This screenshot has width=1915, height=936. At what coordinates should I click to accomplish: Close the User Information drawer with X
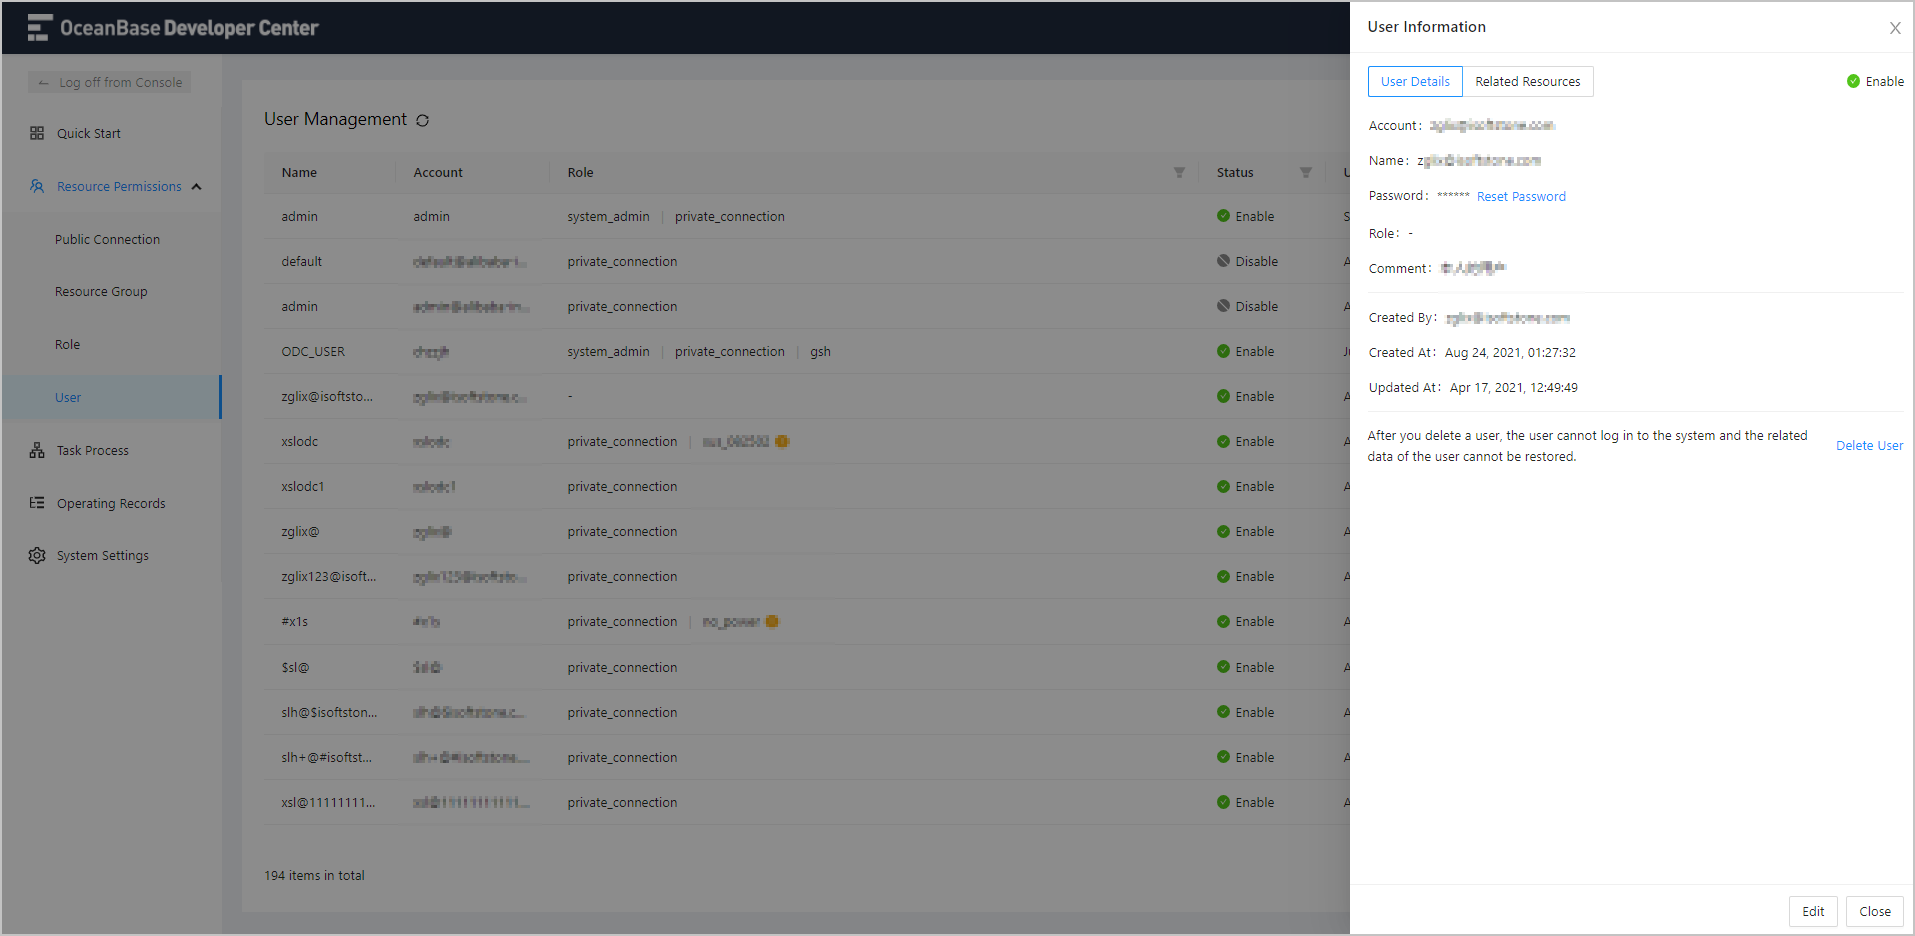1895,28
